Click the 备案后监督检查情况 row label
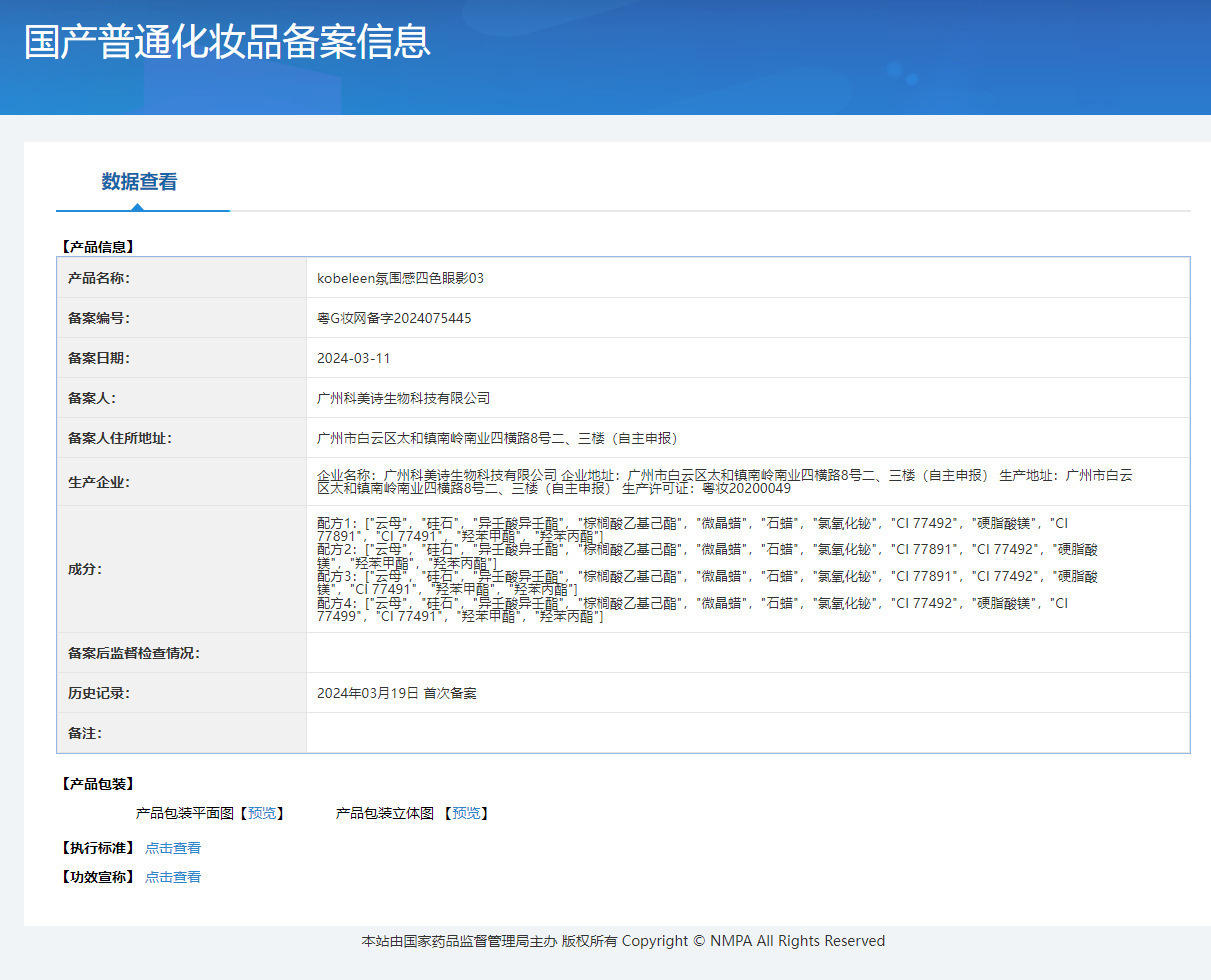This screenshot has height=980, width=1211. coord(133,653)
